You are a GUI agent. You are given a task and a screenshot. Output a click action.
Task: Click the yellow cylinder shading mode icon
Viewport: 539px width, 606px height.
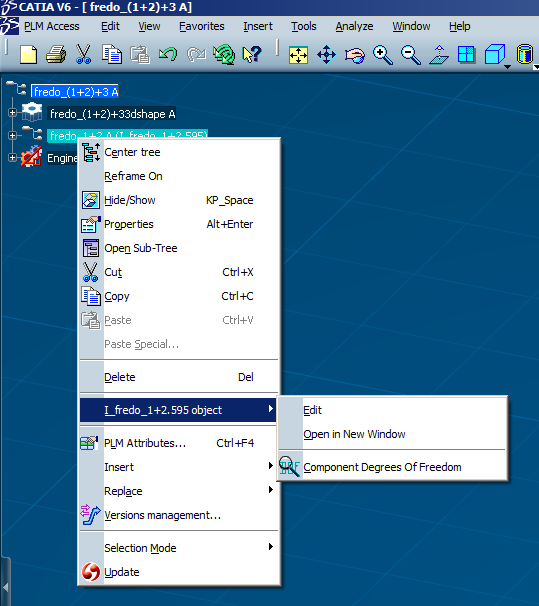tap(525, 54)
